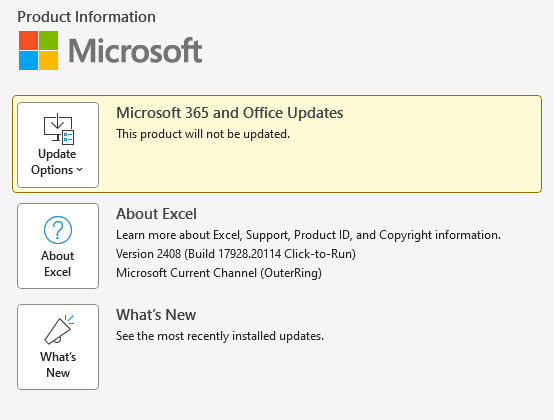This screenshot has width=554, height=420.
Task: Click the download-to-computer Update Options icon
Action: click(59, 129)
